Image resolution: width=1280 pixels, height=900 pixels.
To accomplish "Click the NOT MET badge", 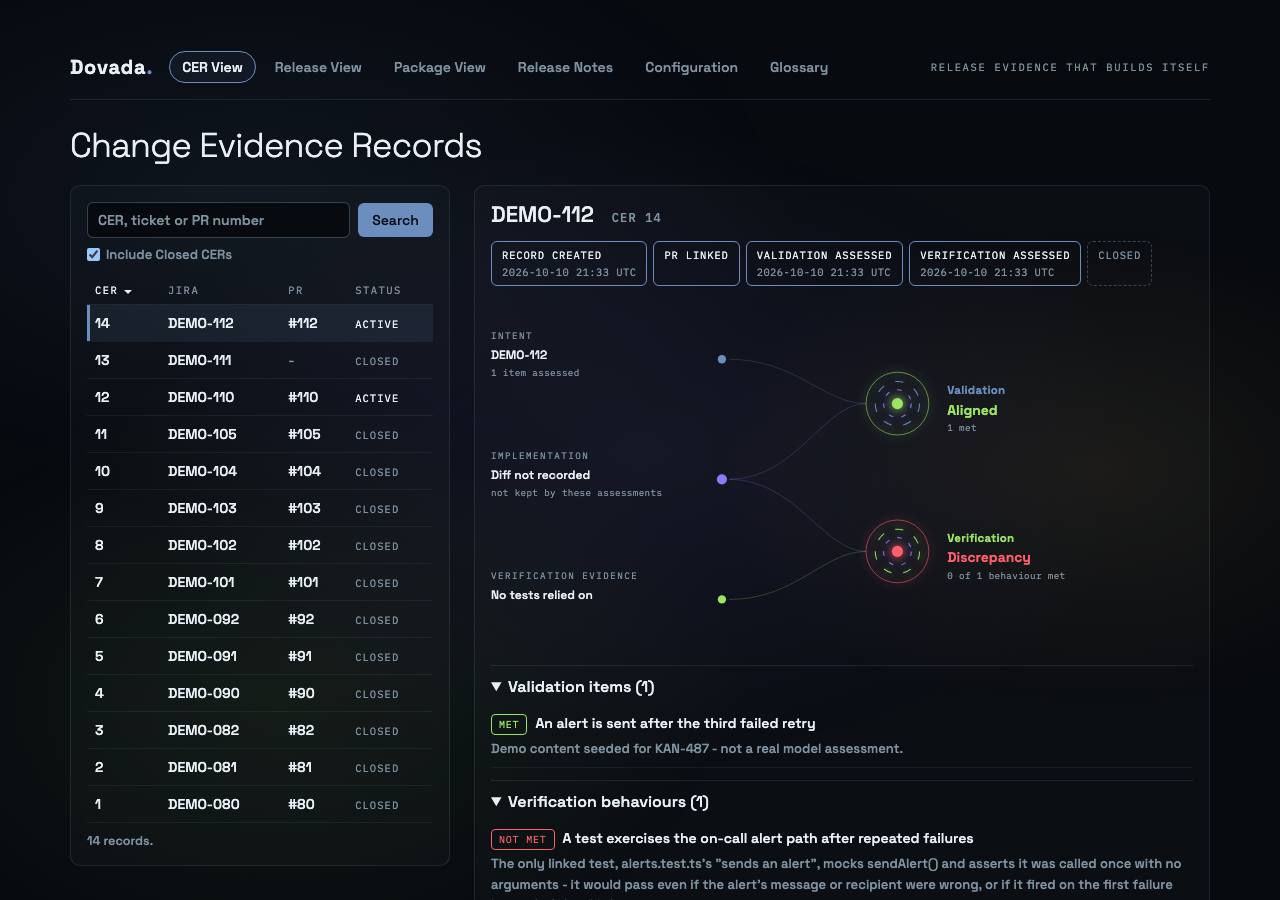I will 523,839.
